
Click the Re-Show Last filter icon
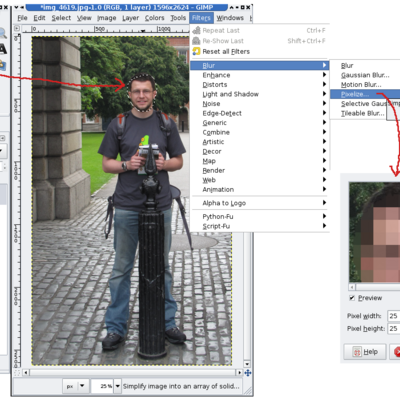[196, 41]
